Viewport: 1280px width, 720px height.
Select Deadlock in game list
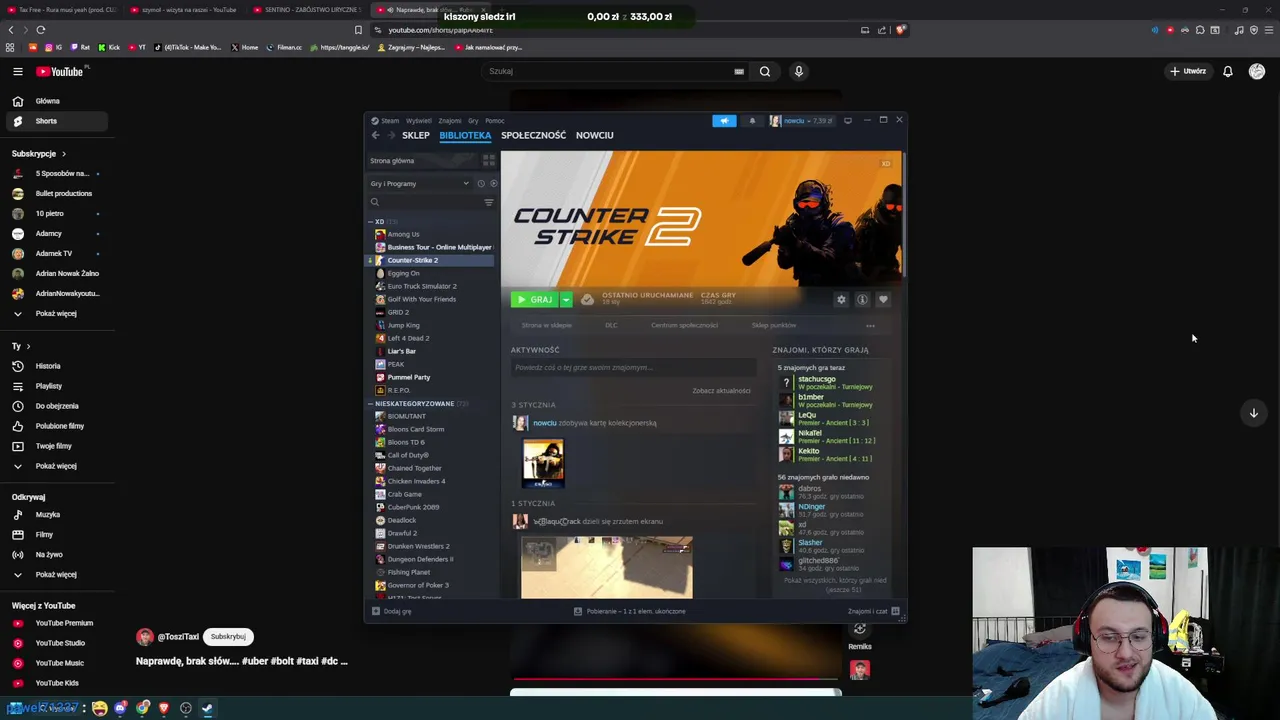tap(402, 521)
